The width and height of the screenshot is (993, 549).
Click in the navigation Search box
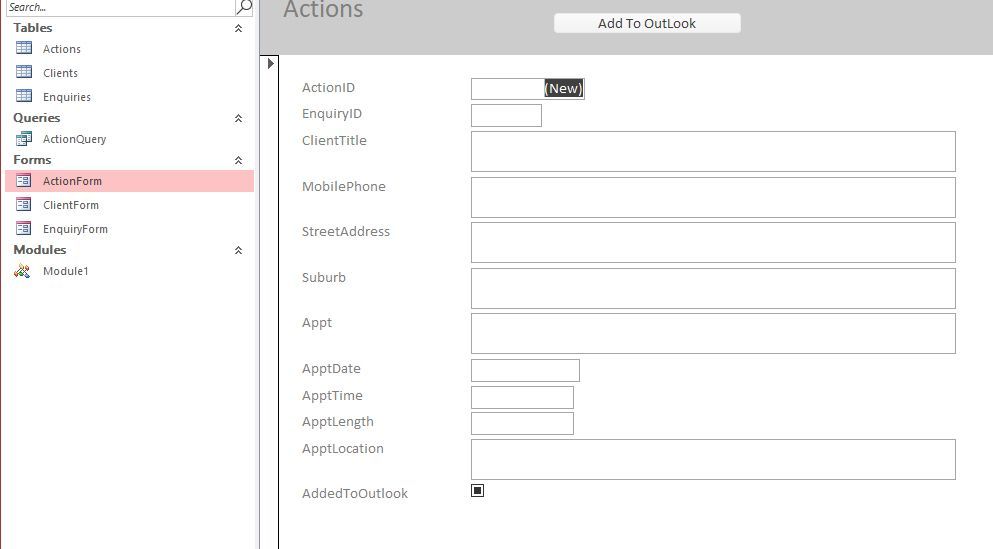118,7
